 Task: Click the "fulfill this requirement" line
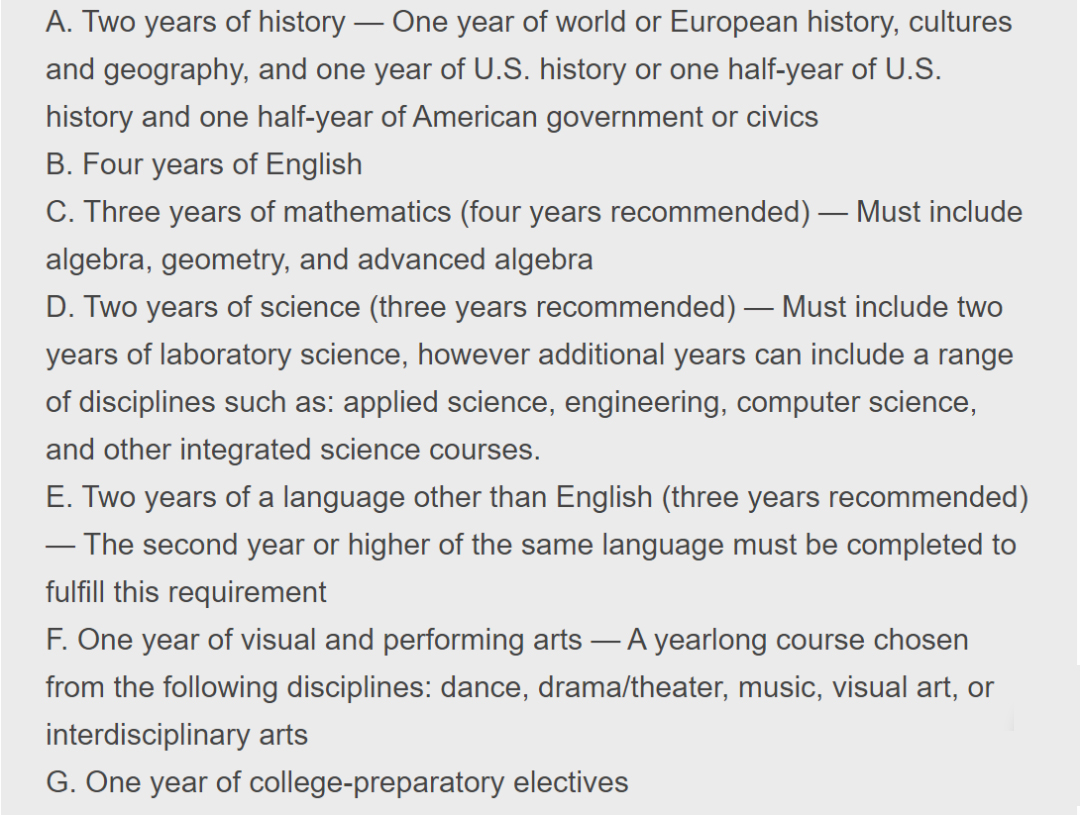point(186,592)
